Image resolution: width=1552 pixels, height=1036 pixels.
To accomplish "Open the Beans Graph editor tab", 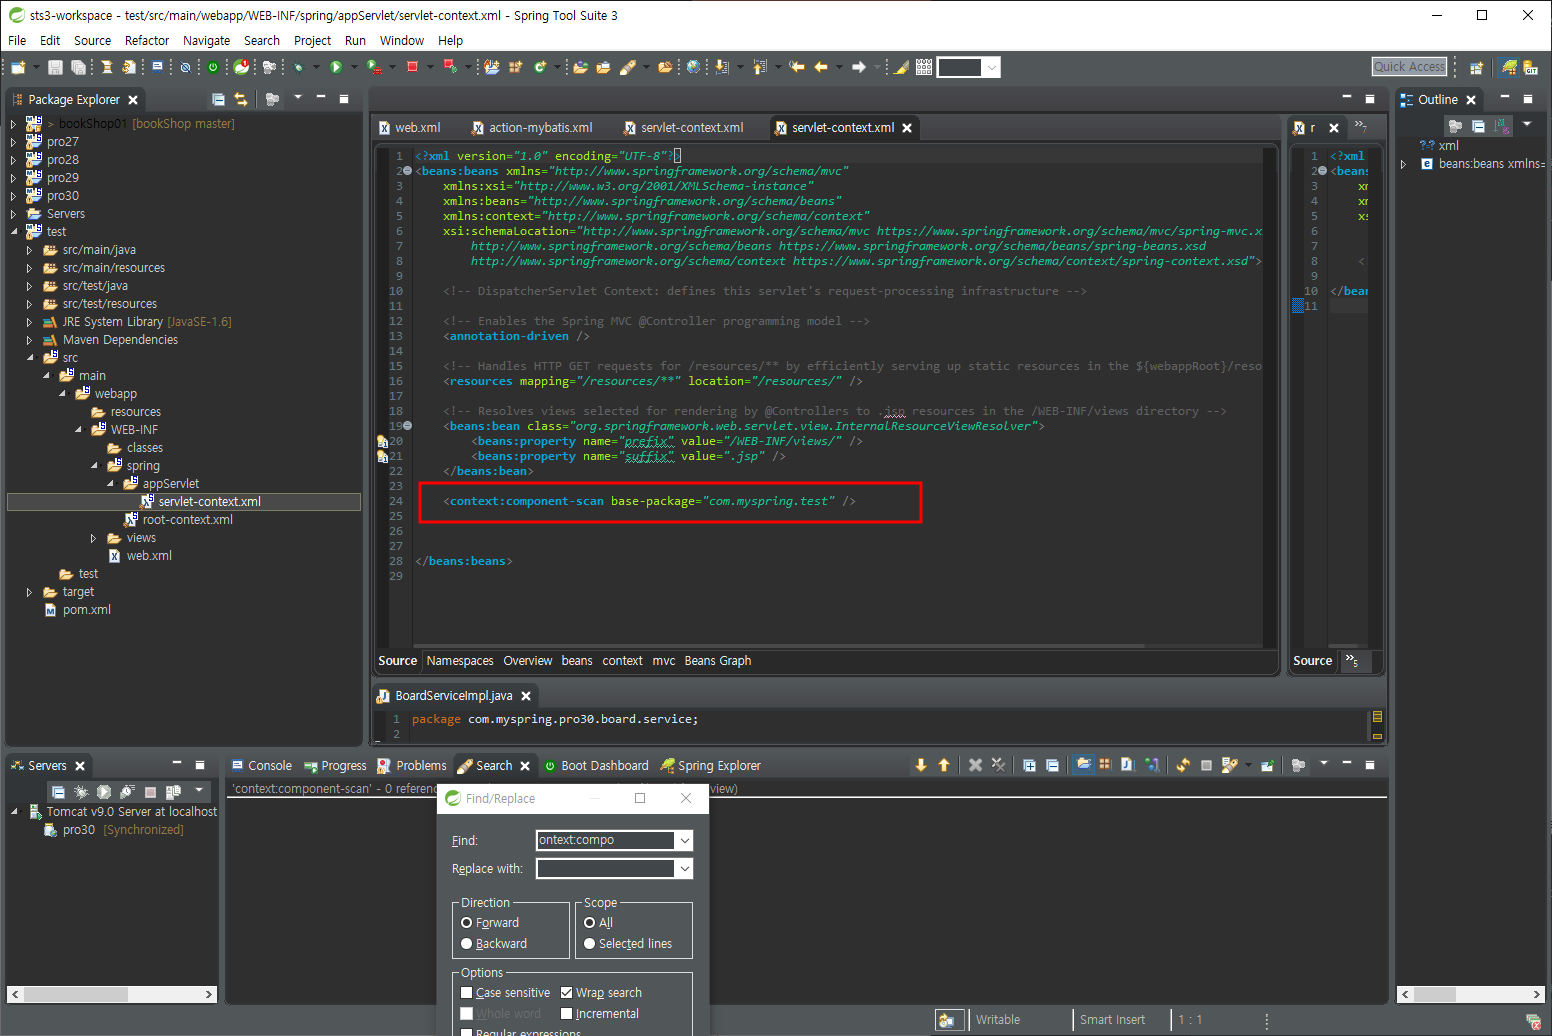I will point(718,661).
